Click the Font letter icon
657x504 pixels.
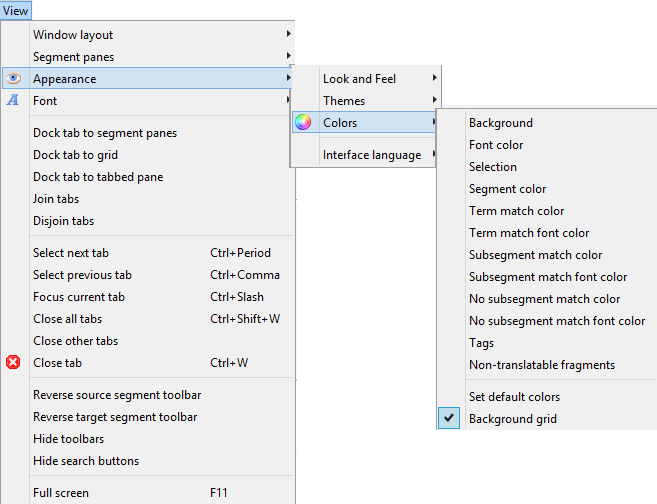click(x=13, y=101)
